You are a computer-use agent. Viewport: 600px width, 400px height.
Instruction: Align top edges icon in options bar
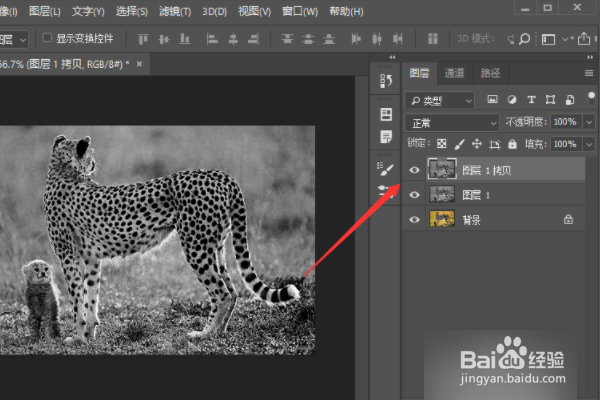[143, 39]
